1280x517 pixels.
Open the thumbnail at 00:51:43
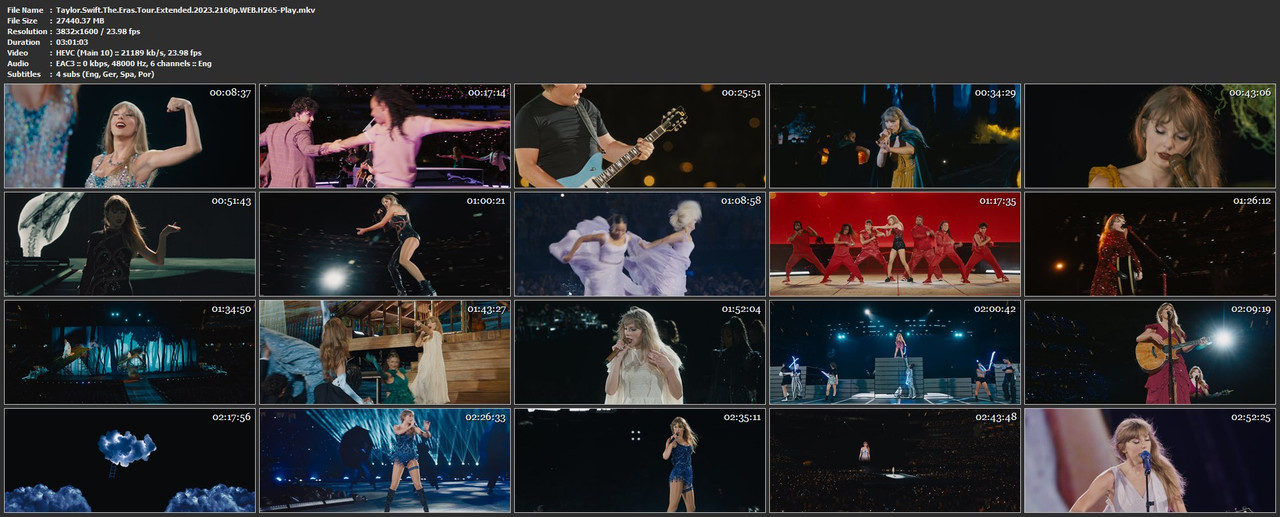pos(130,244)
